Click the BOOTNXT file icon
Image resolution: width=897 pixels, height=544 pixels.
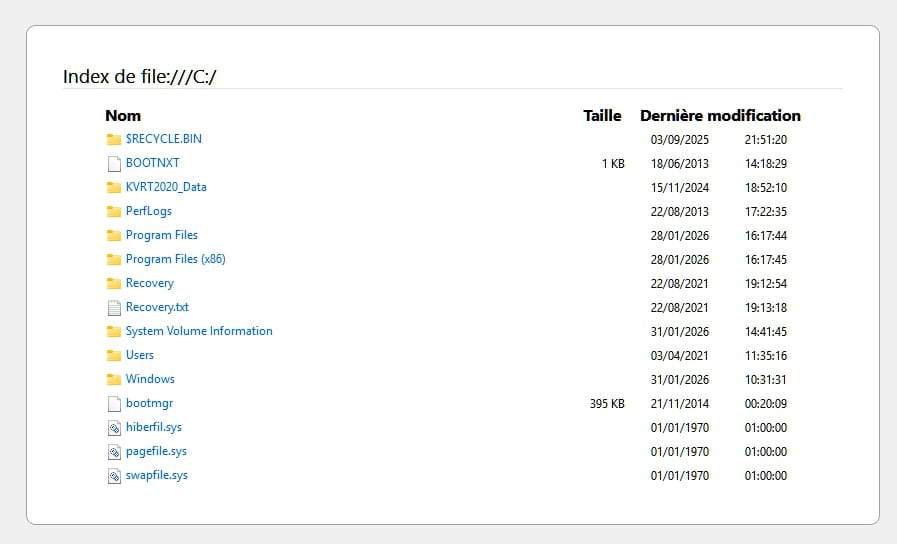113,163
